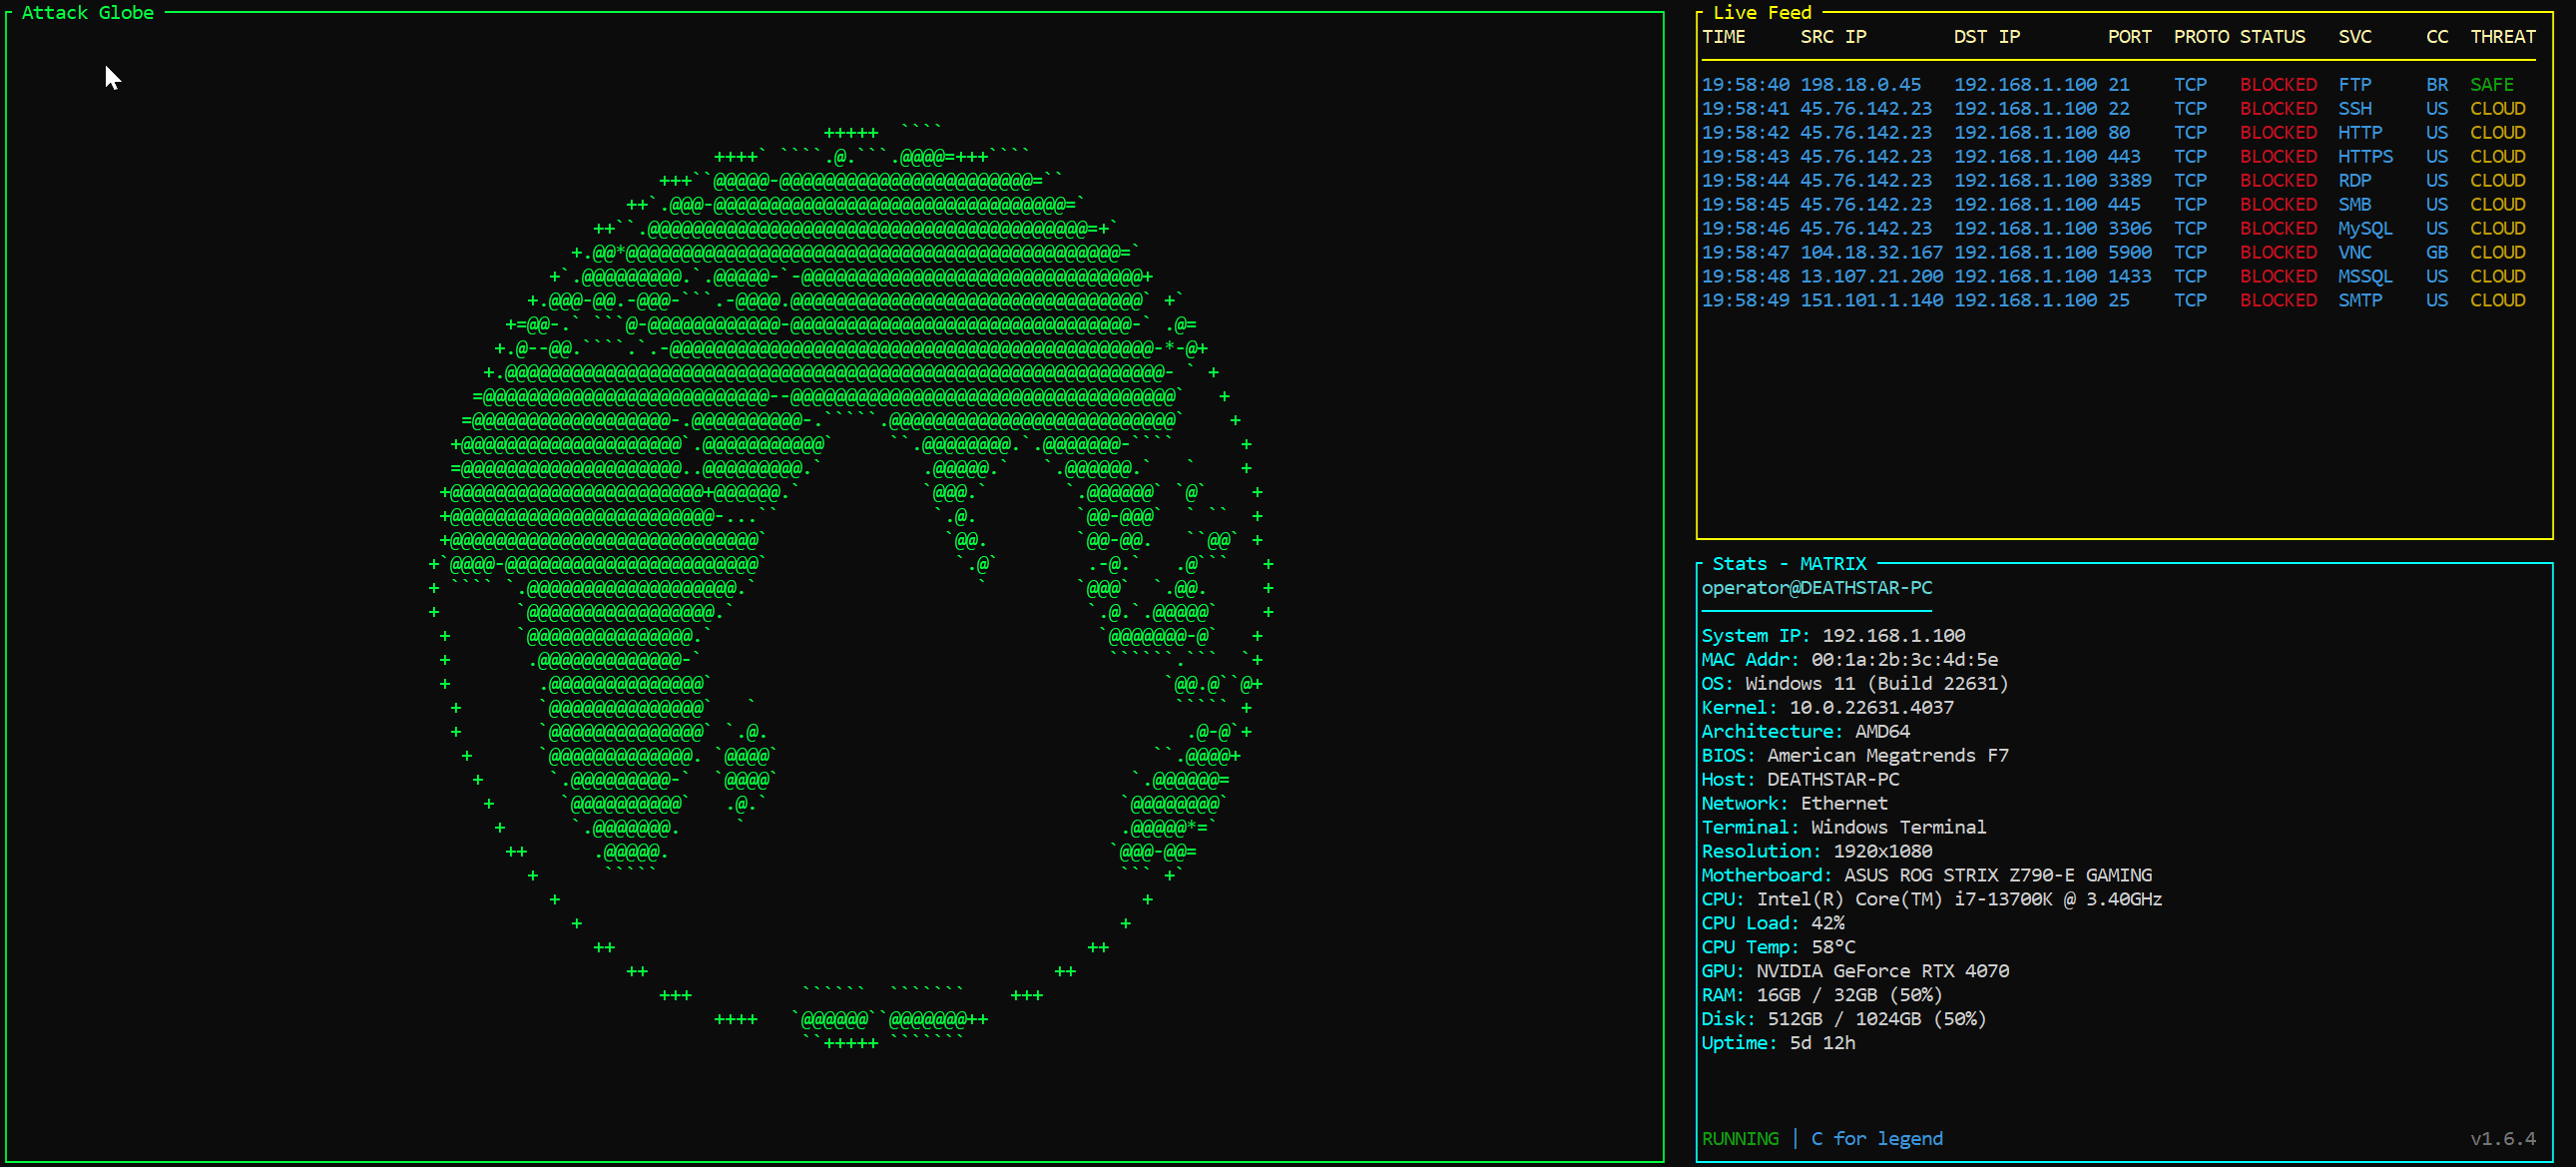
Task: Click the Disk line 512GB / 1024GB
Action: click(x=1844, y=1020)
